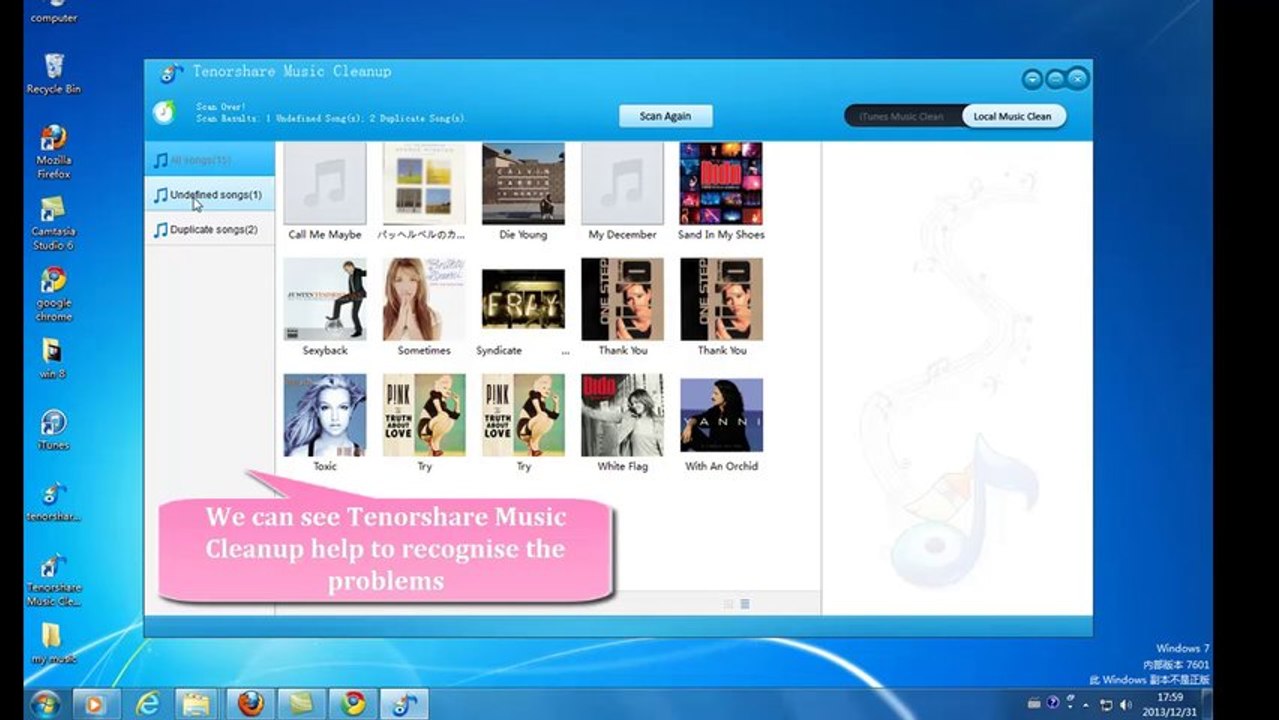
Task: Select the My December song thumbnail
Action: click(x=622, y=183)
